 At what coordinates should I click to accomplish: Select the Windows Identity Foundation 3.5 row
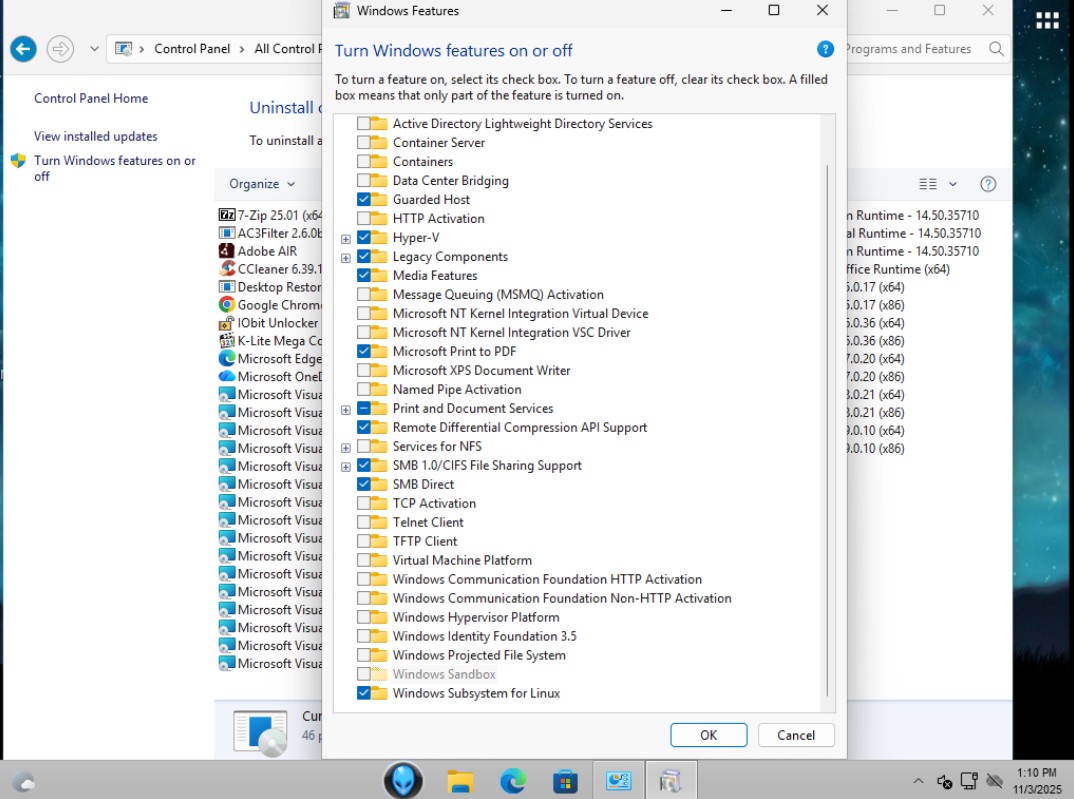click(x=485, y=636)
